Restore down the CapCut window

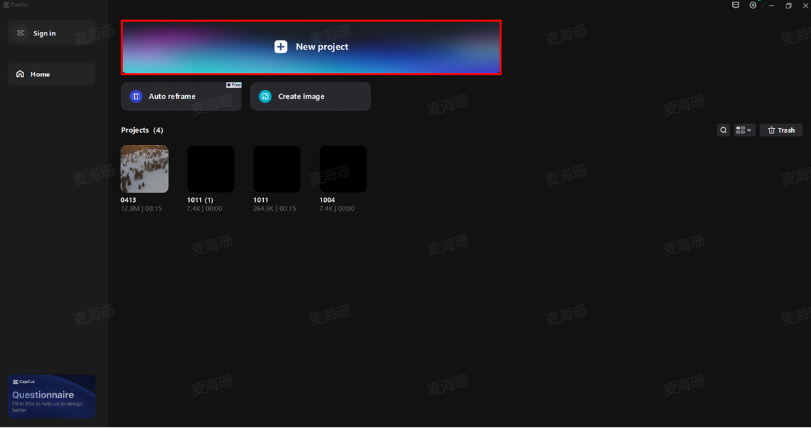click(x=788, y=6)
